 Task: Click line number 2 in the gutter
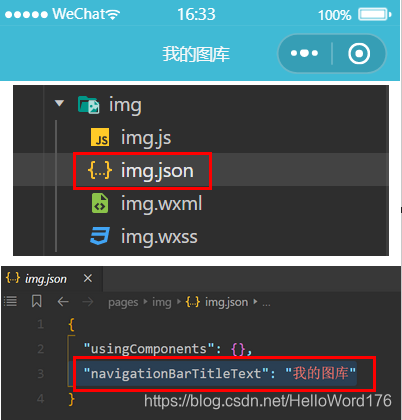click(40, 349)
